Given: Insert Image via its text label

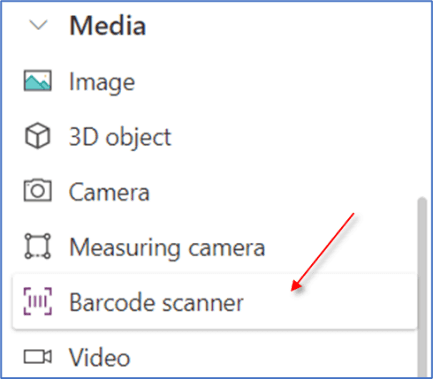Looking at the screenshot, I should tap(102, 82).
